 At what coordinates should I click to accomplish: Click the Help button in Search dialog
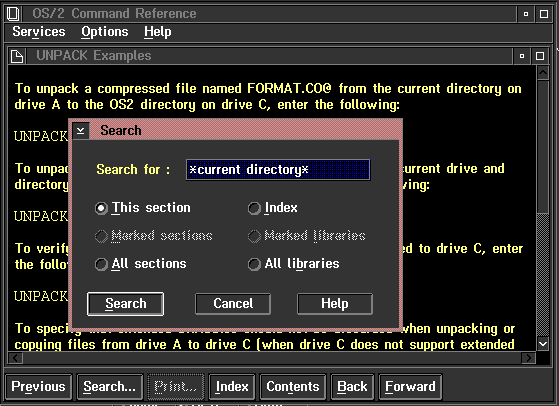(335, 304)
